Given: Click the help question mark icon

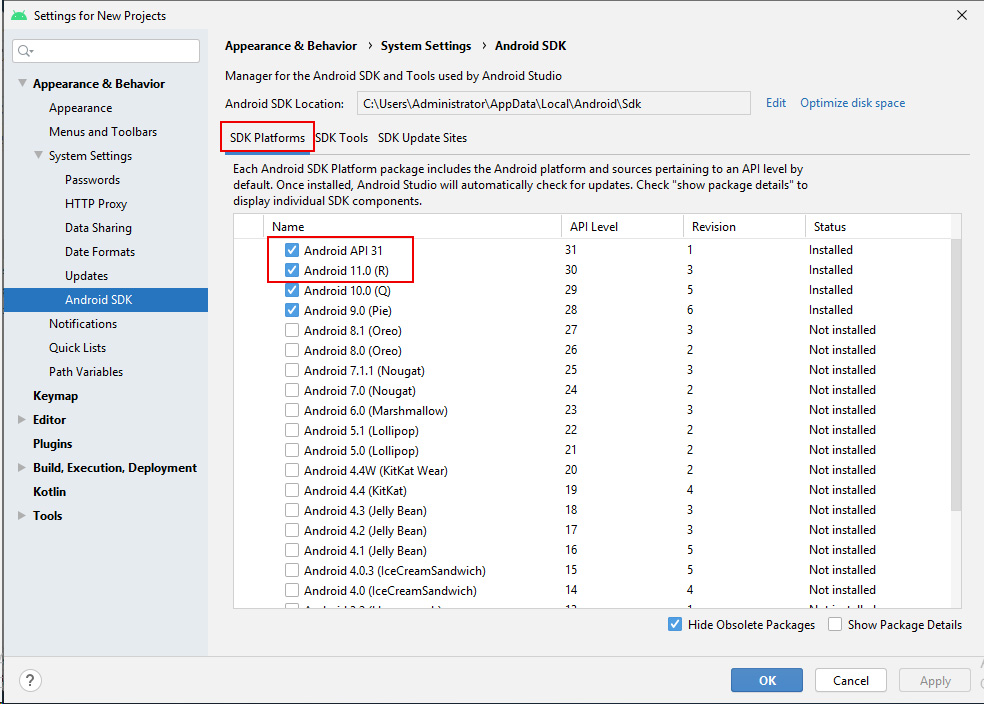Looking at the screenshot, I should coord(30,680).
